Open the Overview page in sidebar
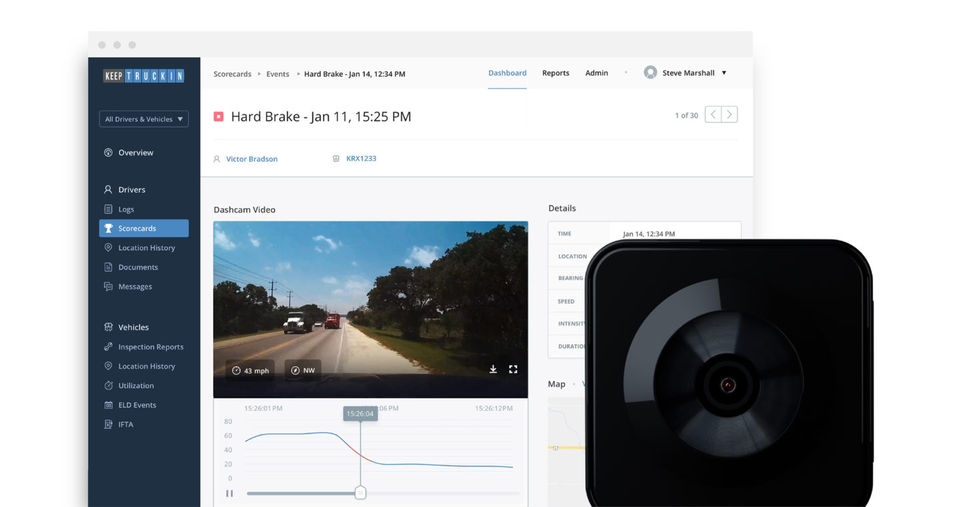Screen dimensions: 960x507 135,152
